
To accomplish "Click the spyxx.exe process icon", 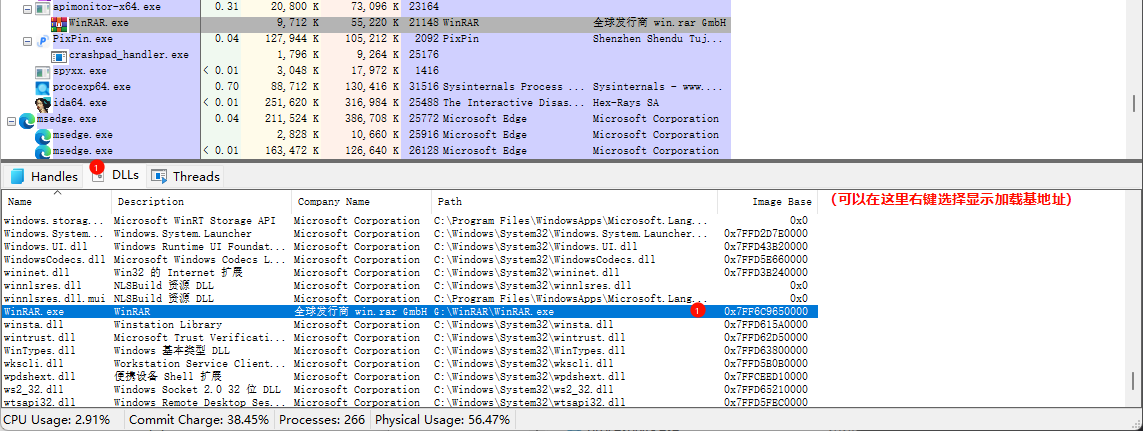I will [43, 71].
